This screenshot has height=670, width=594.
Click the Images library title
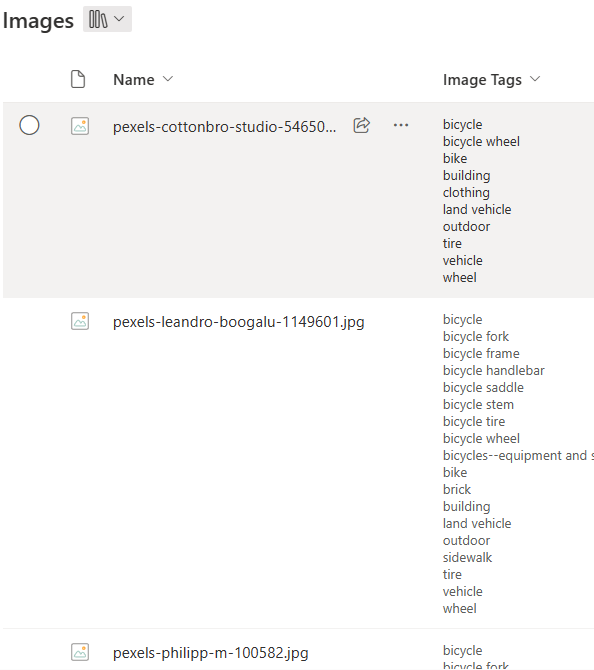[38, 21]
